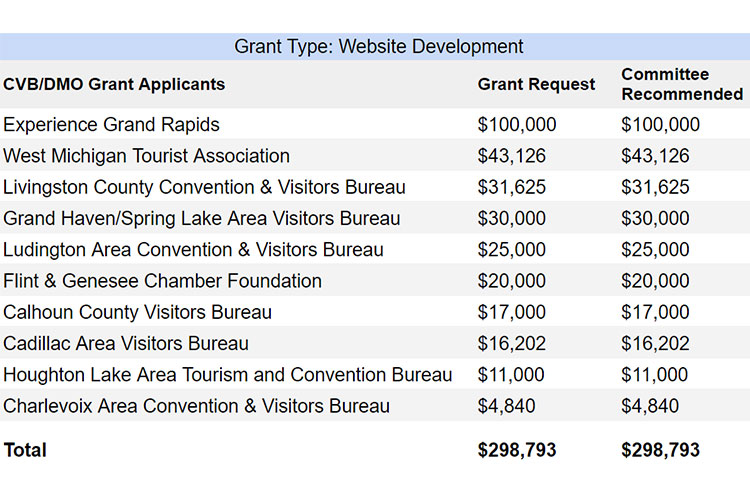Click the 'Grant Request' column header

pyautogui.click(x=536, y=84)
